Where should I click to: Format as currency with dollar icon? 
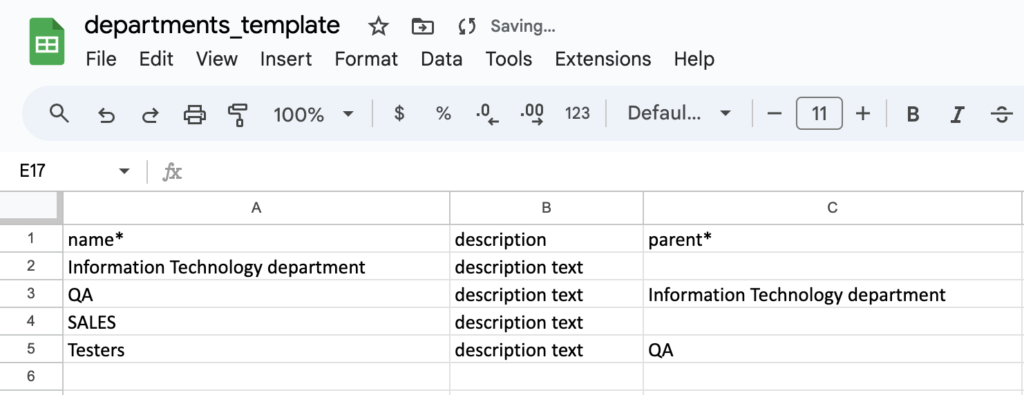pos(399,114)
